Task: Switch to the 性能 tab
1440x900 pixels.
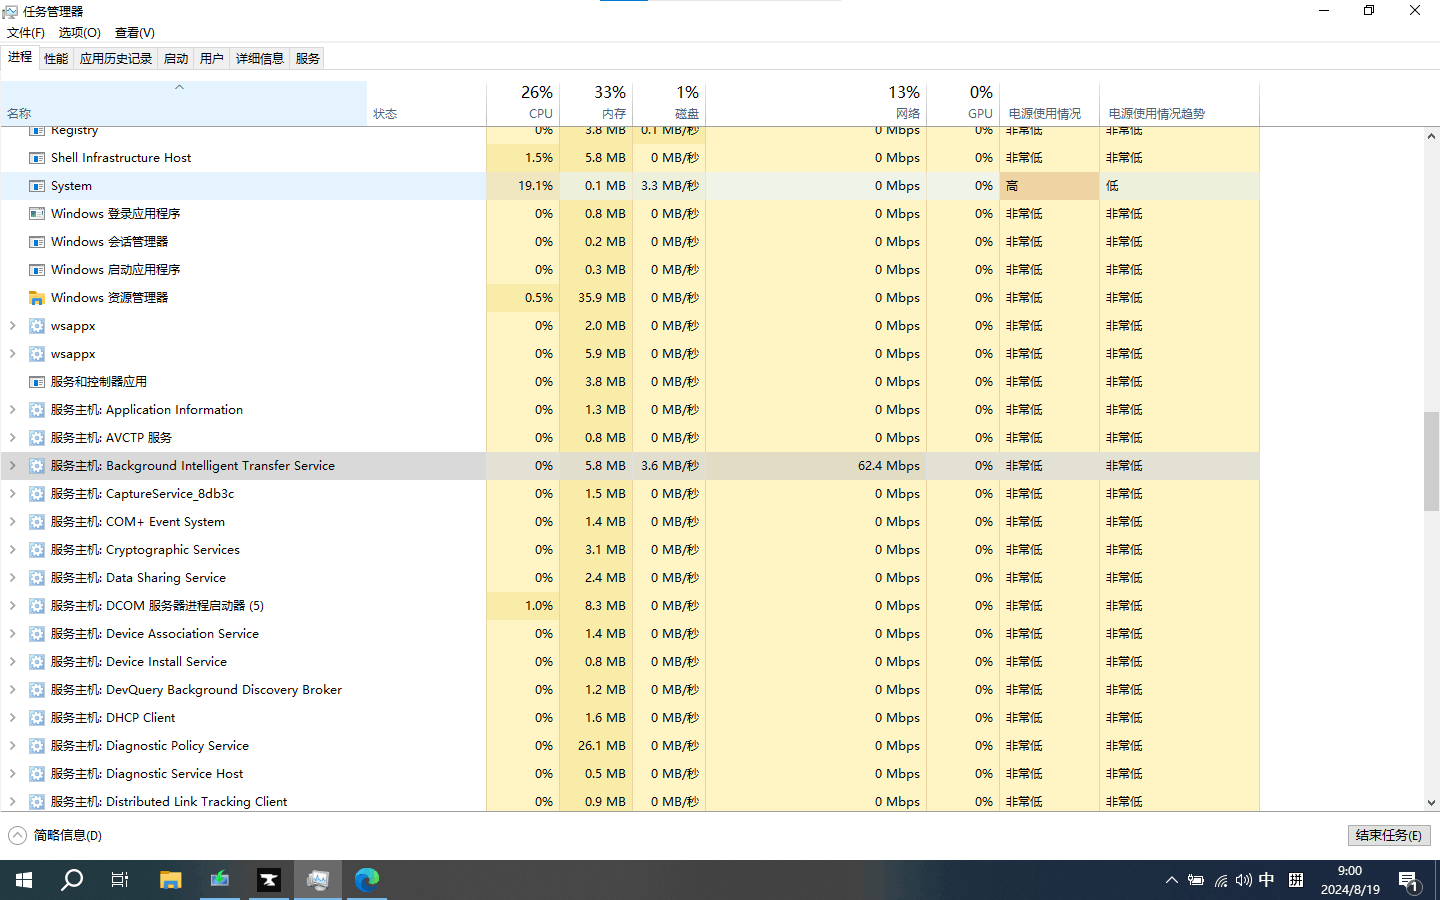Action: (56, 59)
